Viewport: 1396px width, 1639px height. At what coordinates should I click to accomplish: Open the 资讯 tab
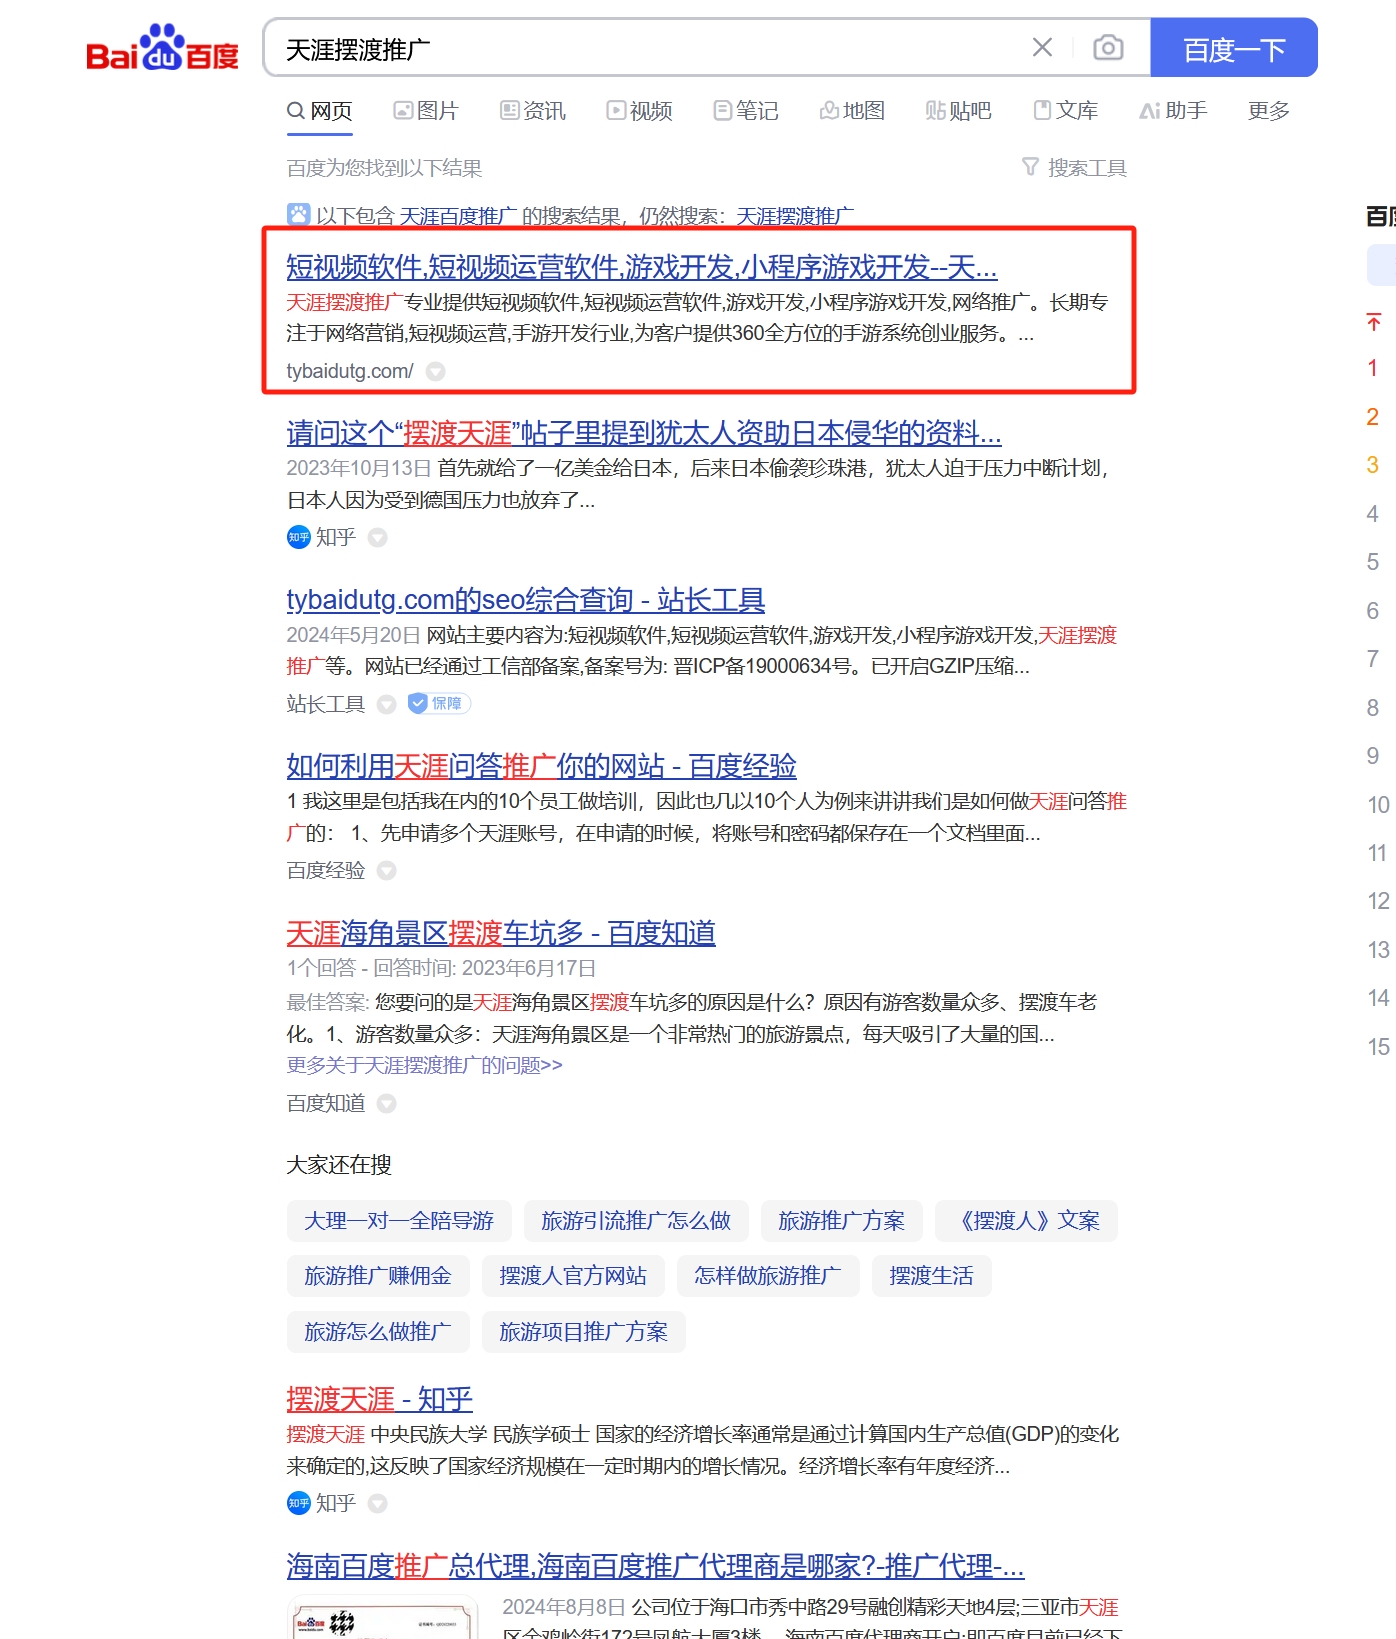[533, 110]
